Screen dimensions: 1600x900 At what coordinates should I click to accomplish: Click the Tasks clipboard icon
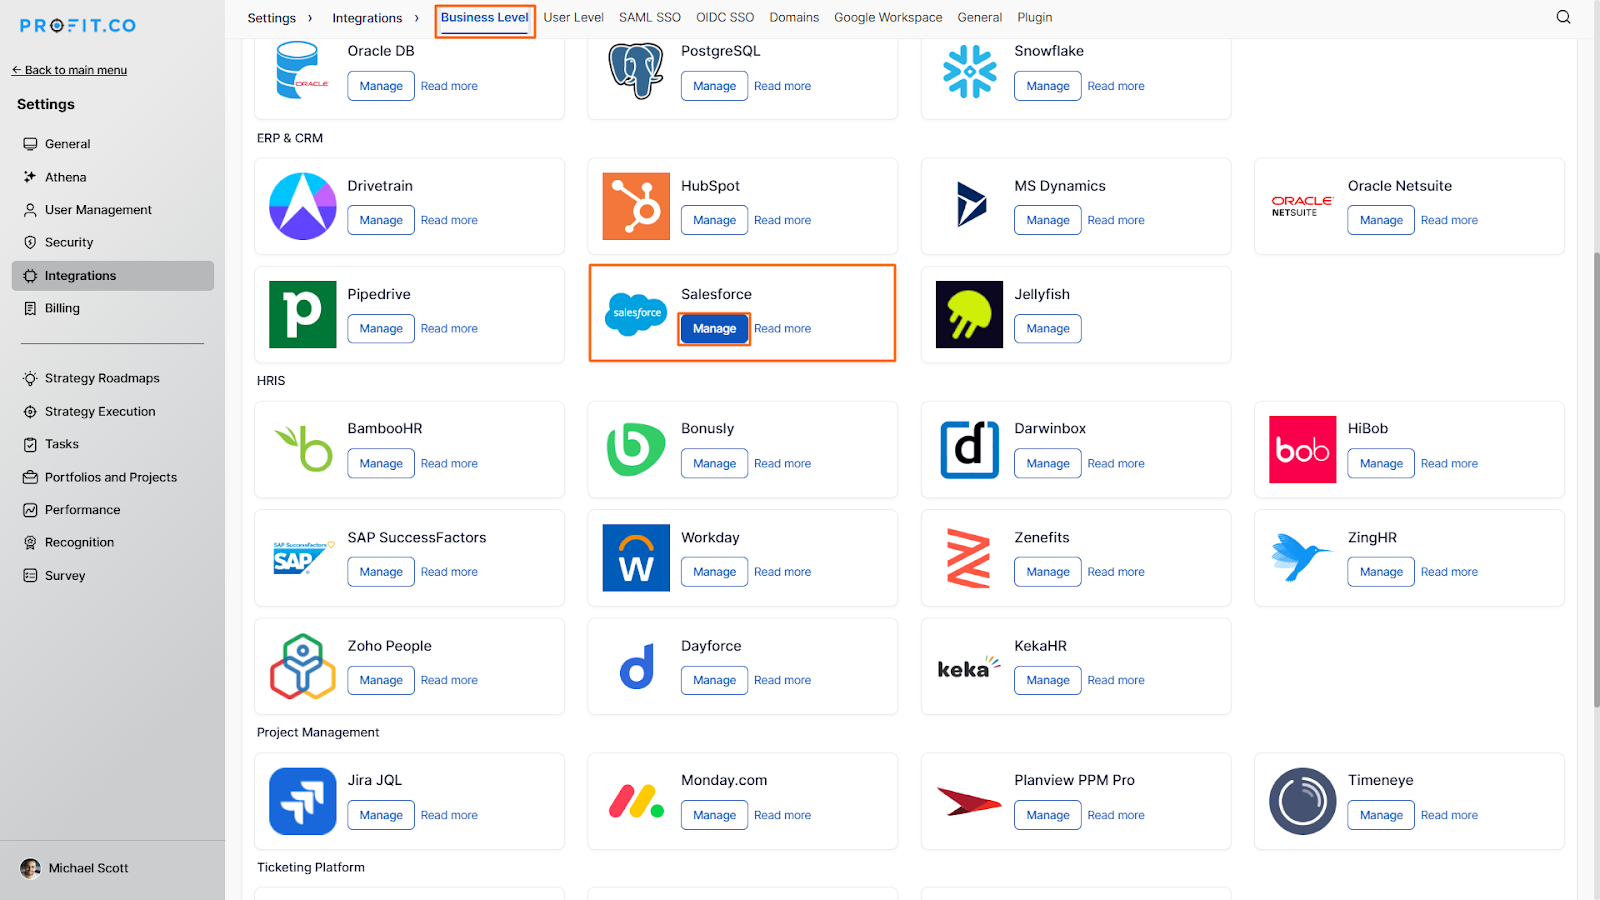pos(30,444)
